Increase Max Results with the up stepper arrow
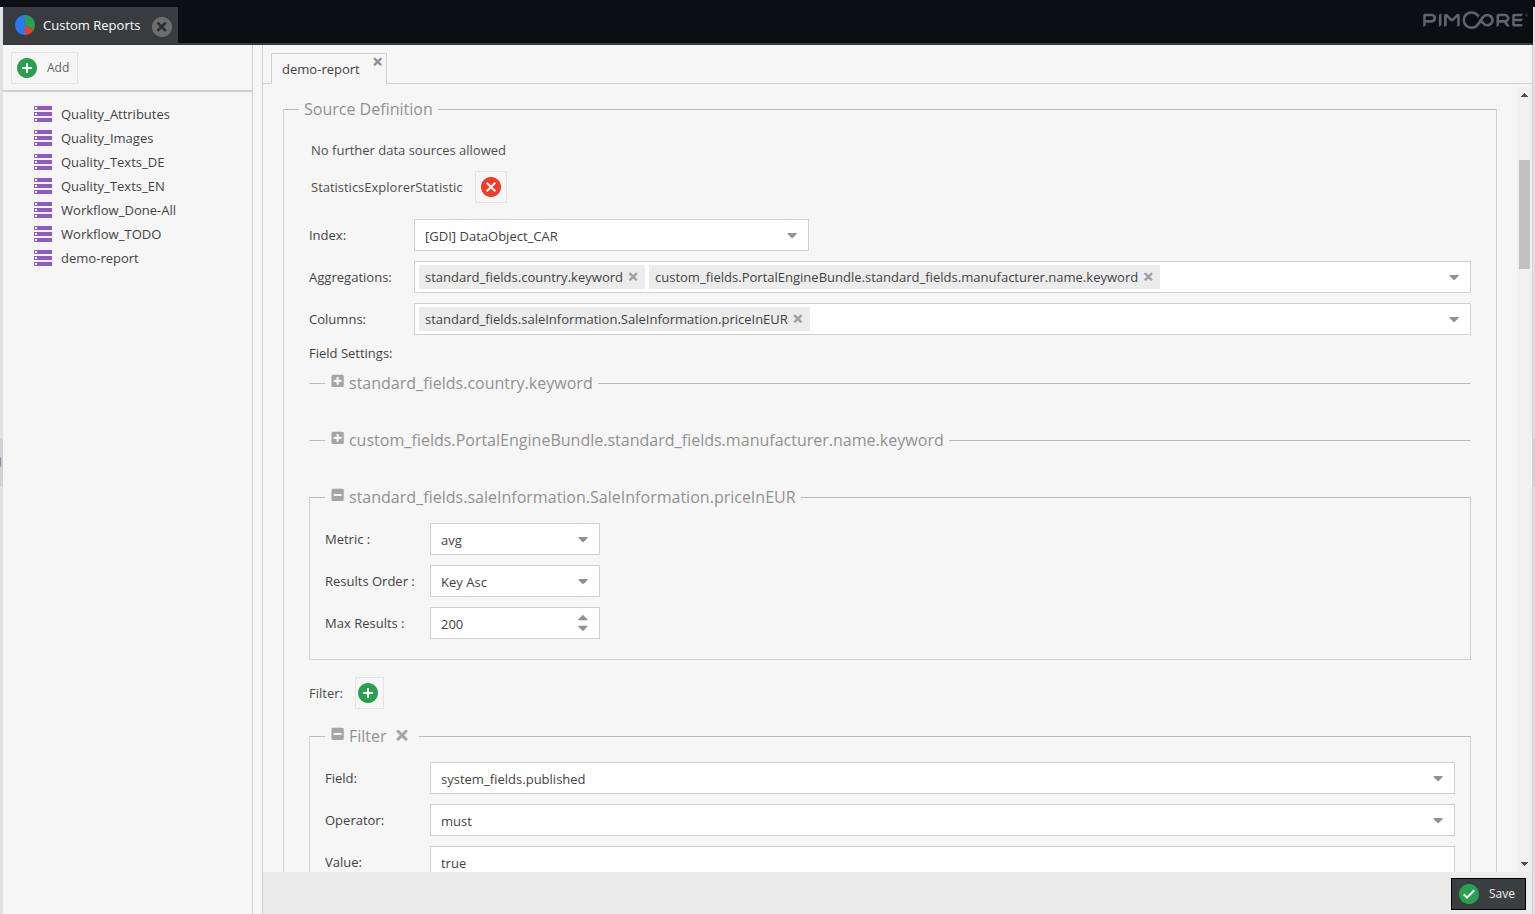 tap(582, 617)
